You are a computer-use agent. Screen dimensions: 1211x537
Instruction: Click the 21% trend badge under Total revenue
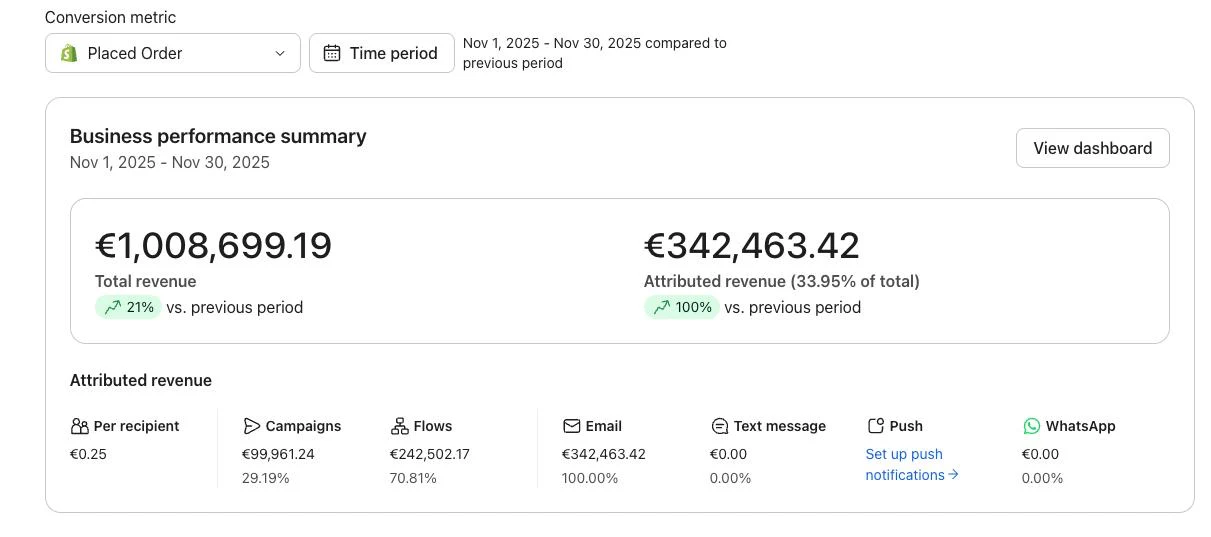[x=128, y=307]
